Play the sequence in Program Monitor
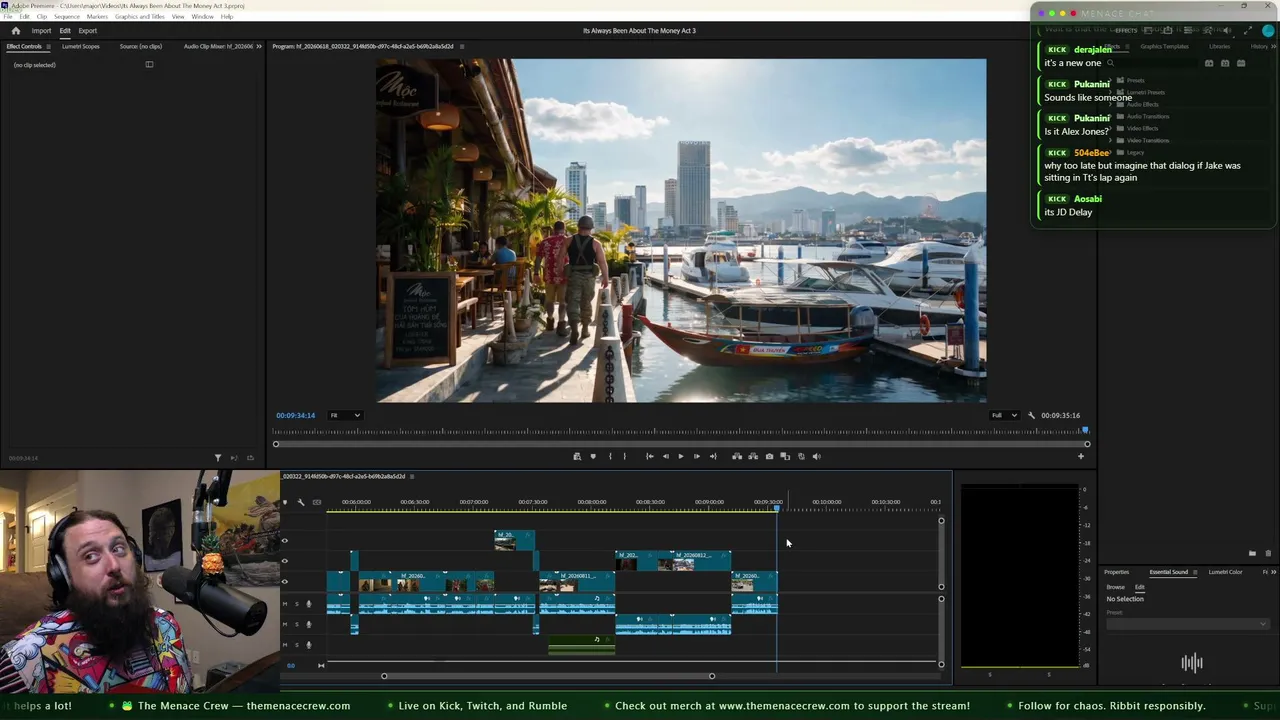Image resolution: width=1280 pixels, height=720 pixels. pyautogui.click(x=681, y=457)
